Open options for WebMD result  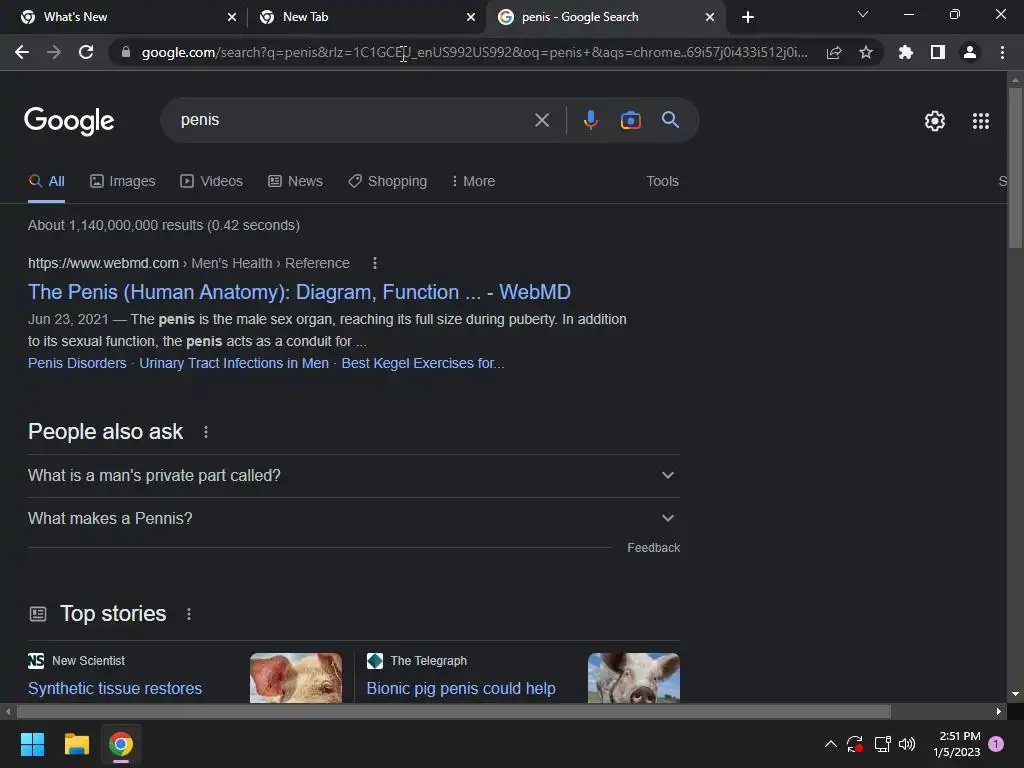pyautogui.click(x=374, y=263)
